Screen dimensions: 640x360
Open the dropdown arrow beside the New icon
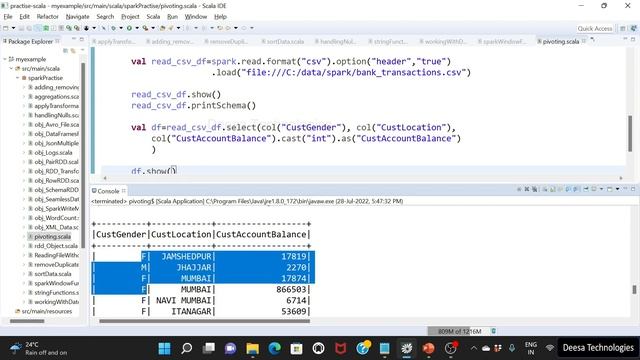tap(13, 28)
